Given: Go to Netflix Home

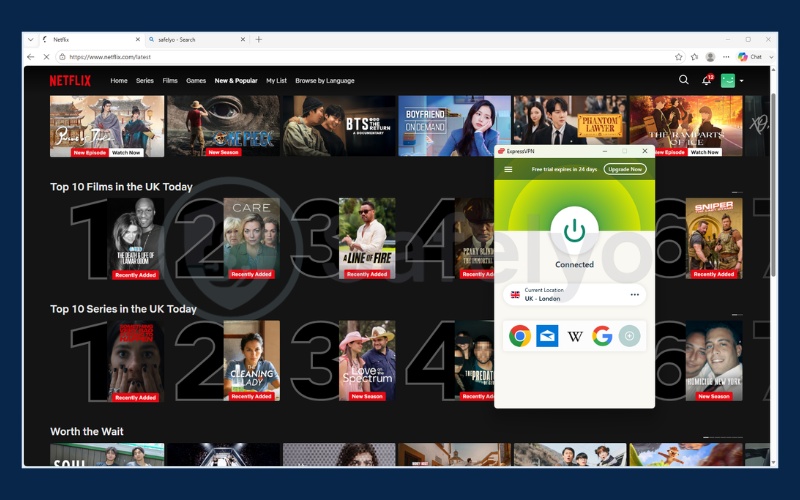Looking at the screenshot, I should 119,81.
